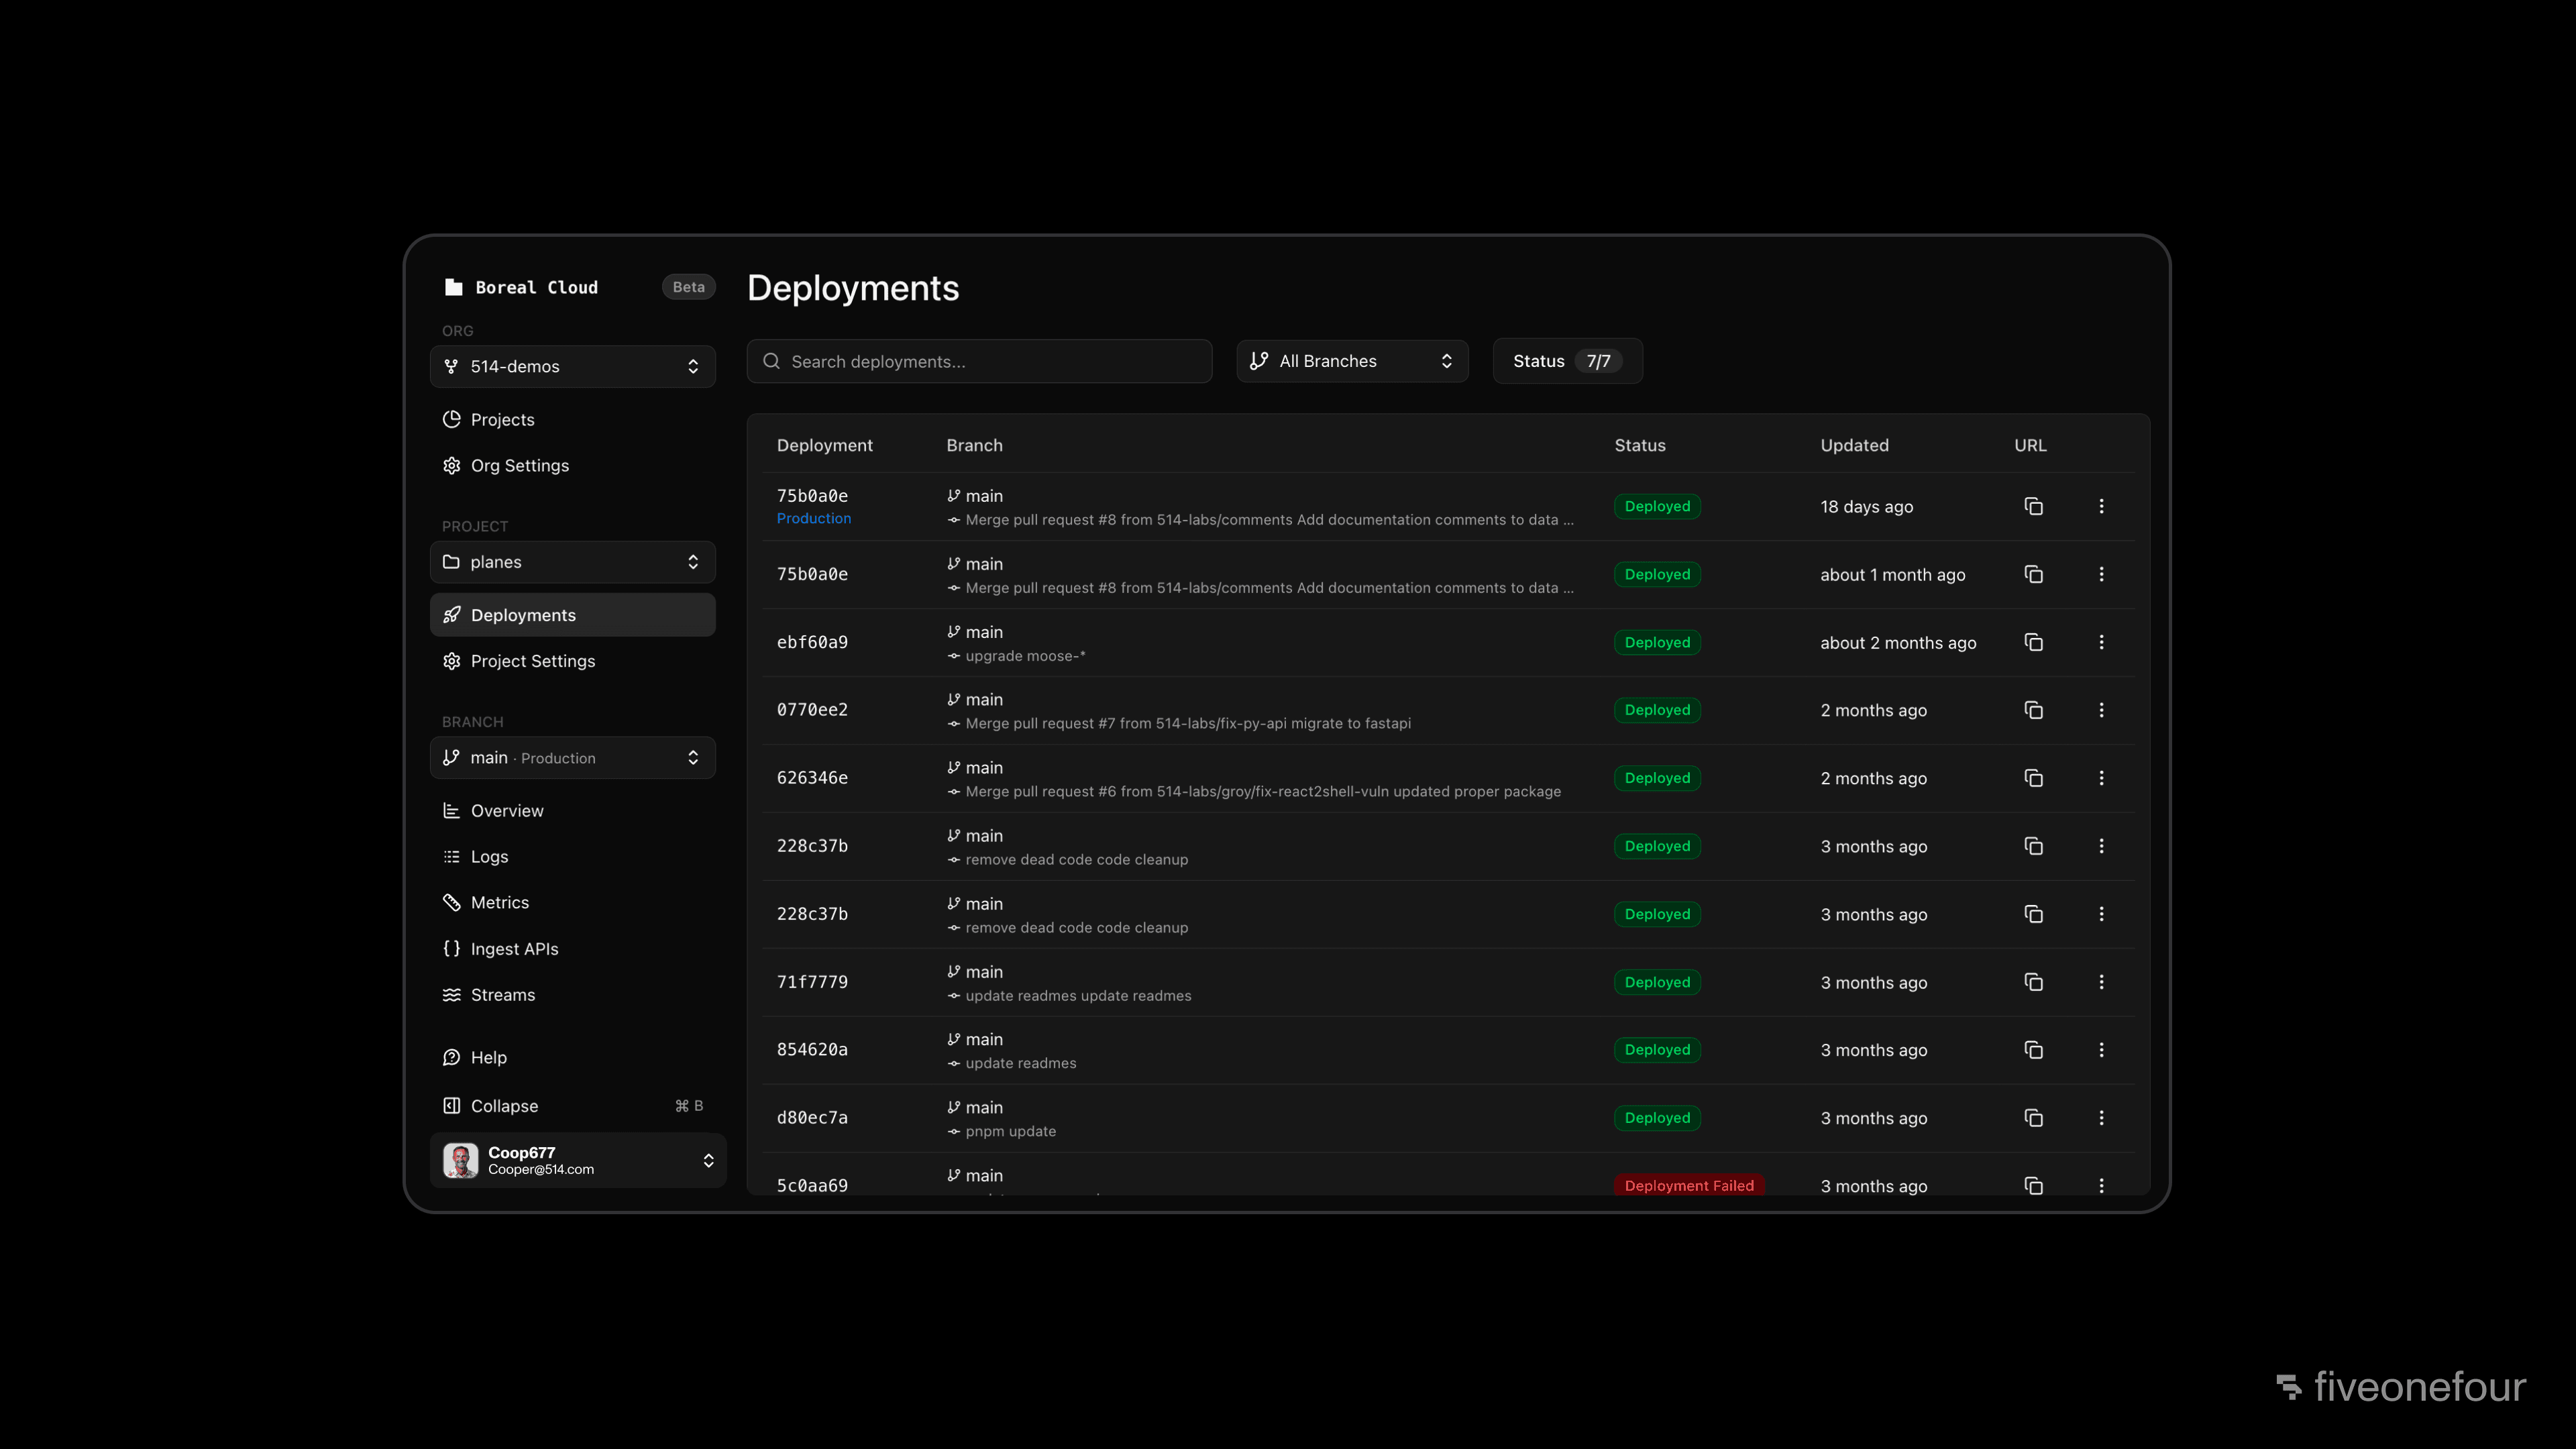Open the Streams page
Image resolution: width=2576 pixels, height=1449 pixels.
coord(502,995)
